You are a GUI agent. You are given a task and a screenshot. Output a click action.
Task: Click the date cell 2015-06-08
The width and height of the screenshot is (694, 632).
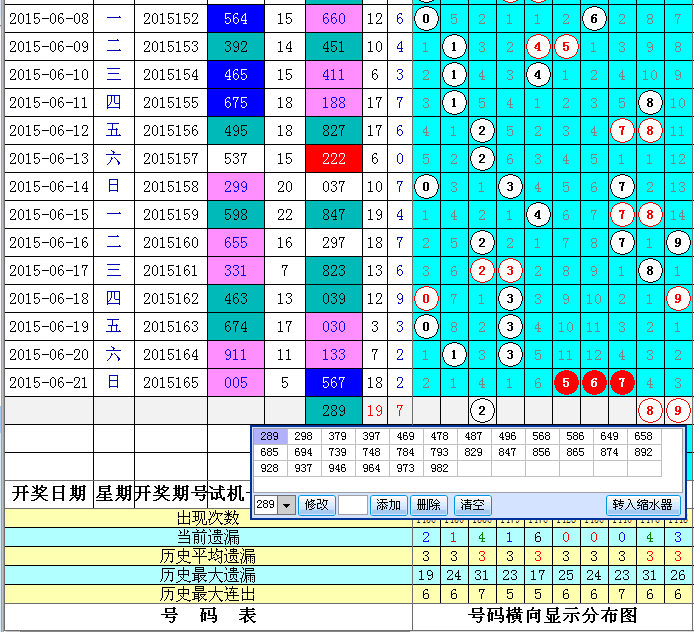pyautogui.click(x=49, y=19)
